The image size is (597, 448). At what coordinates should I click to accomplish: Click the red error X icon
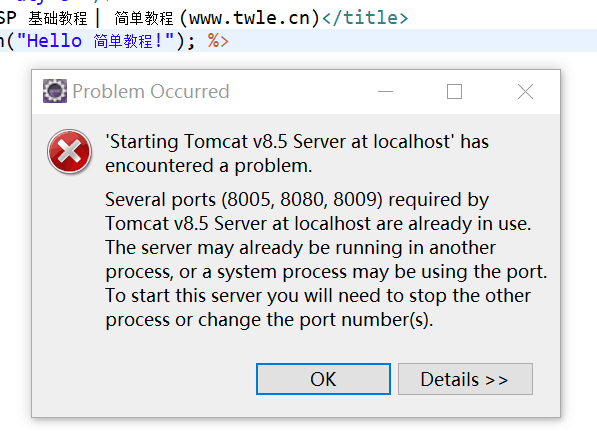69,151
